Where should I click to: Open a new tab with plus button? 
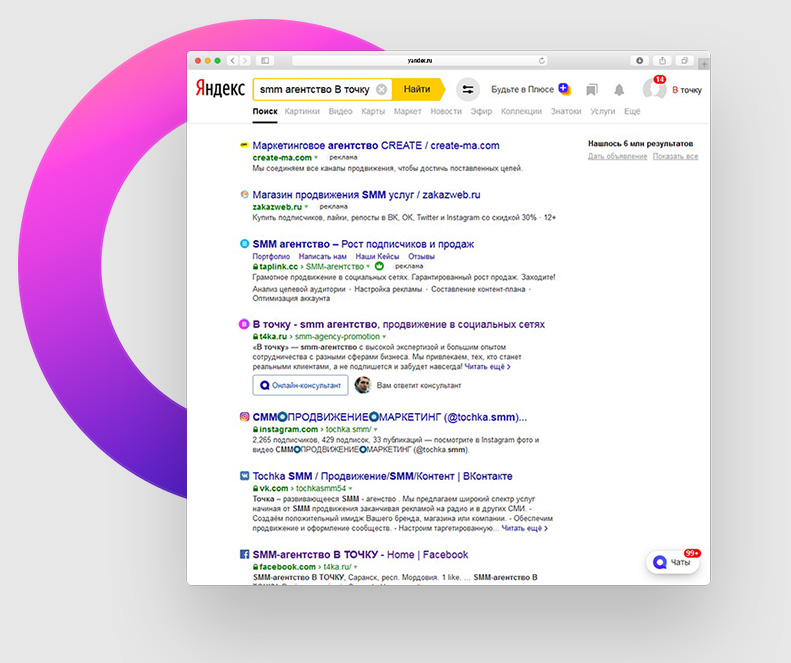704,64
